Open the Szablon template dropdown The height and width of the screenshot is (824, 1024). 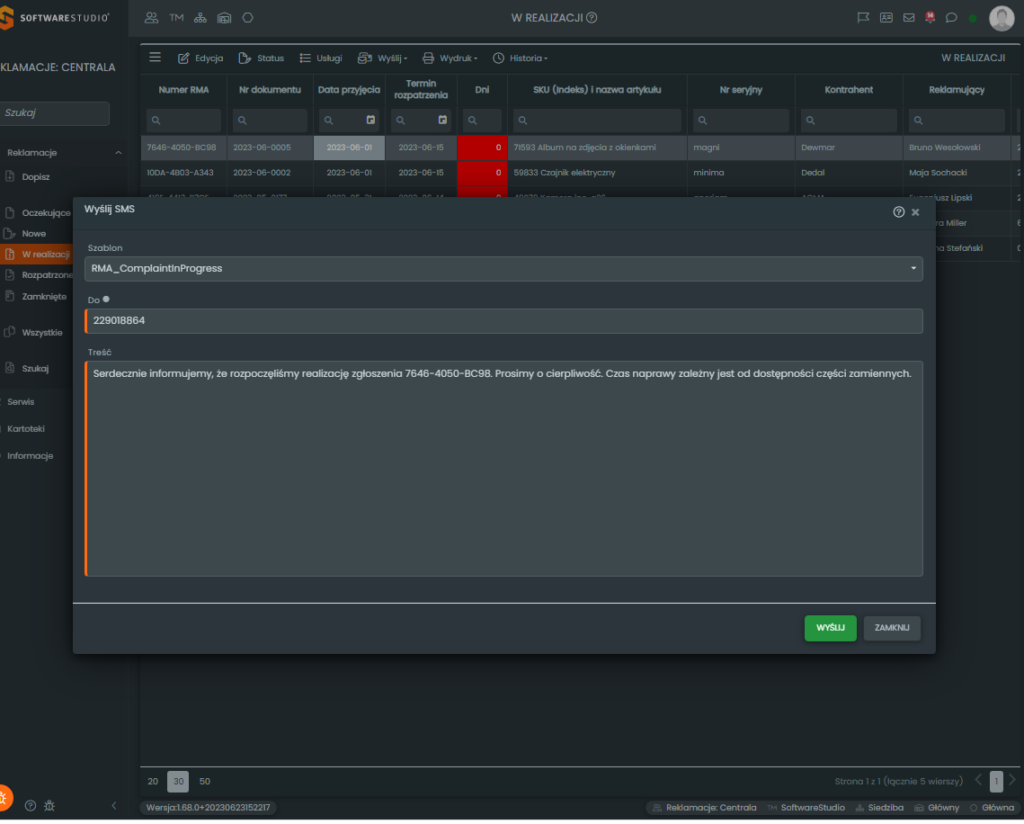coord(504,269)
